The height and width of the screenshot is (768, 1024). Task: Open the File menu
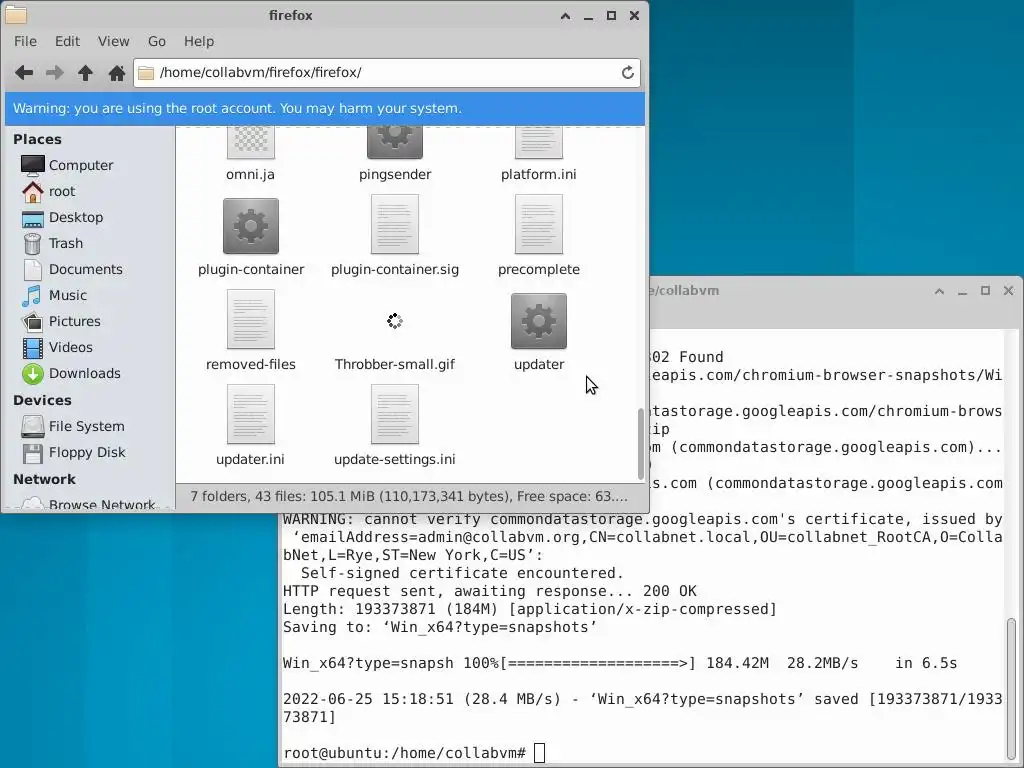(x=25, y=41)
